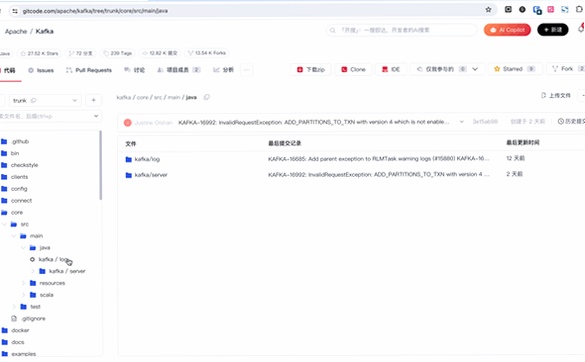Open the more options ellipsis tab
Screen dimensions: 585x362
coord(246,70)
